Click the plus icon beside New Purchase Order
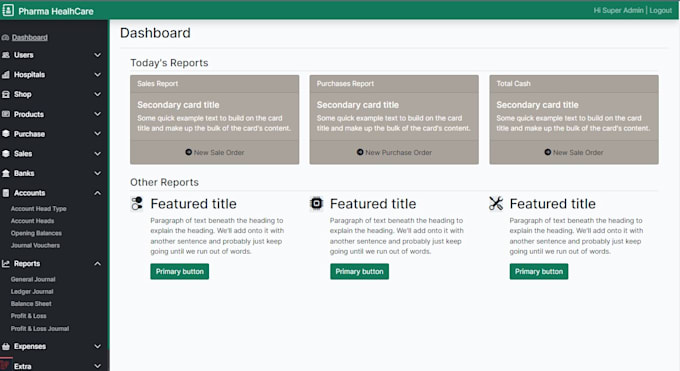Image resolution: width=680 pixels, height=371 pixels. [x=360, y=152]
